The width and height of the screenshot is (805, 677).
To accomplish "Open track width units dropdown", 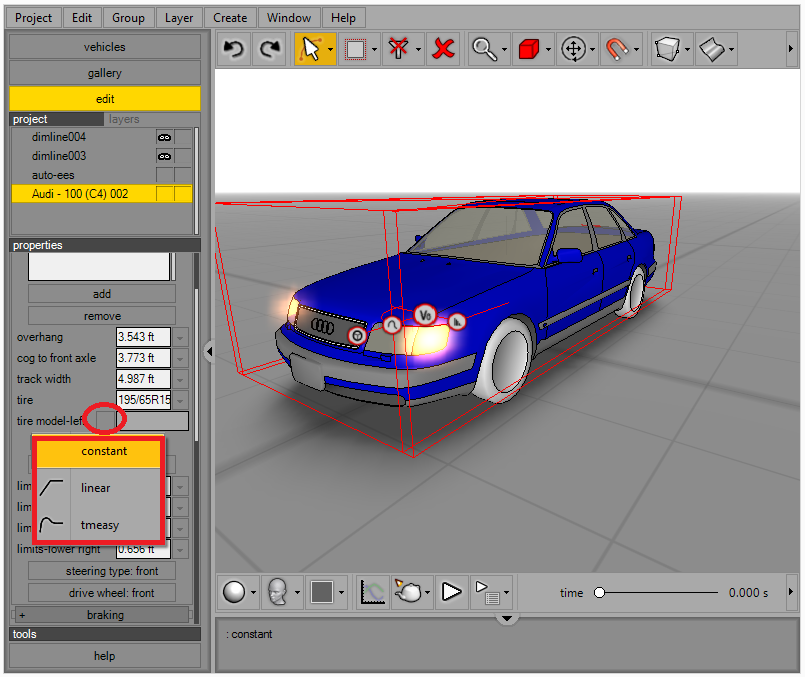I will pyautogui.click(x=180, y=379).
